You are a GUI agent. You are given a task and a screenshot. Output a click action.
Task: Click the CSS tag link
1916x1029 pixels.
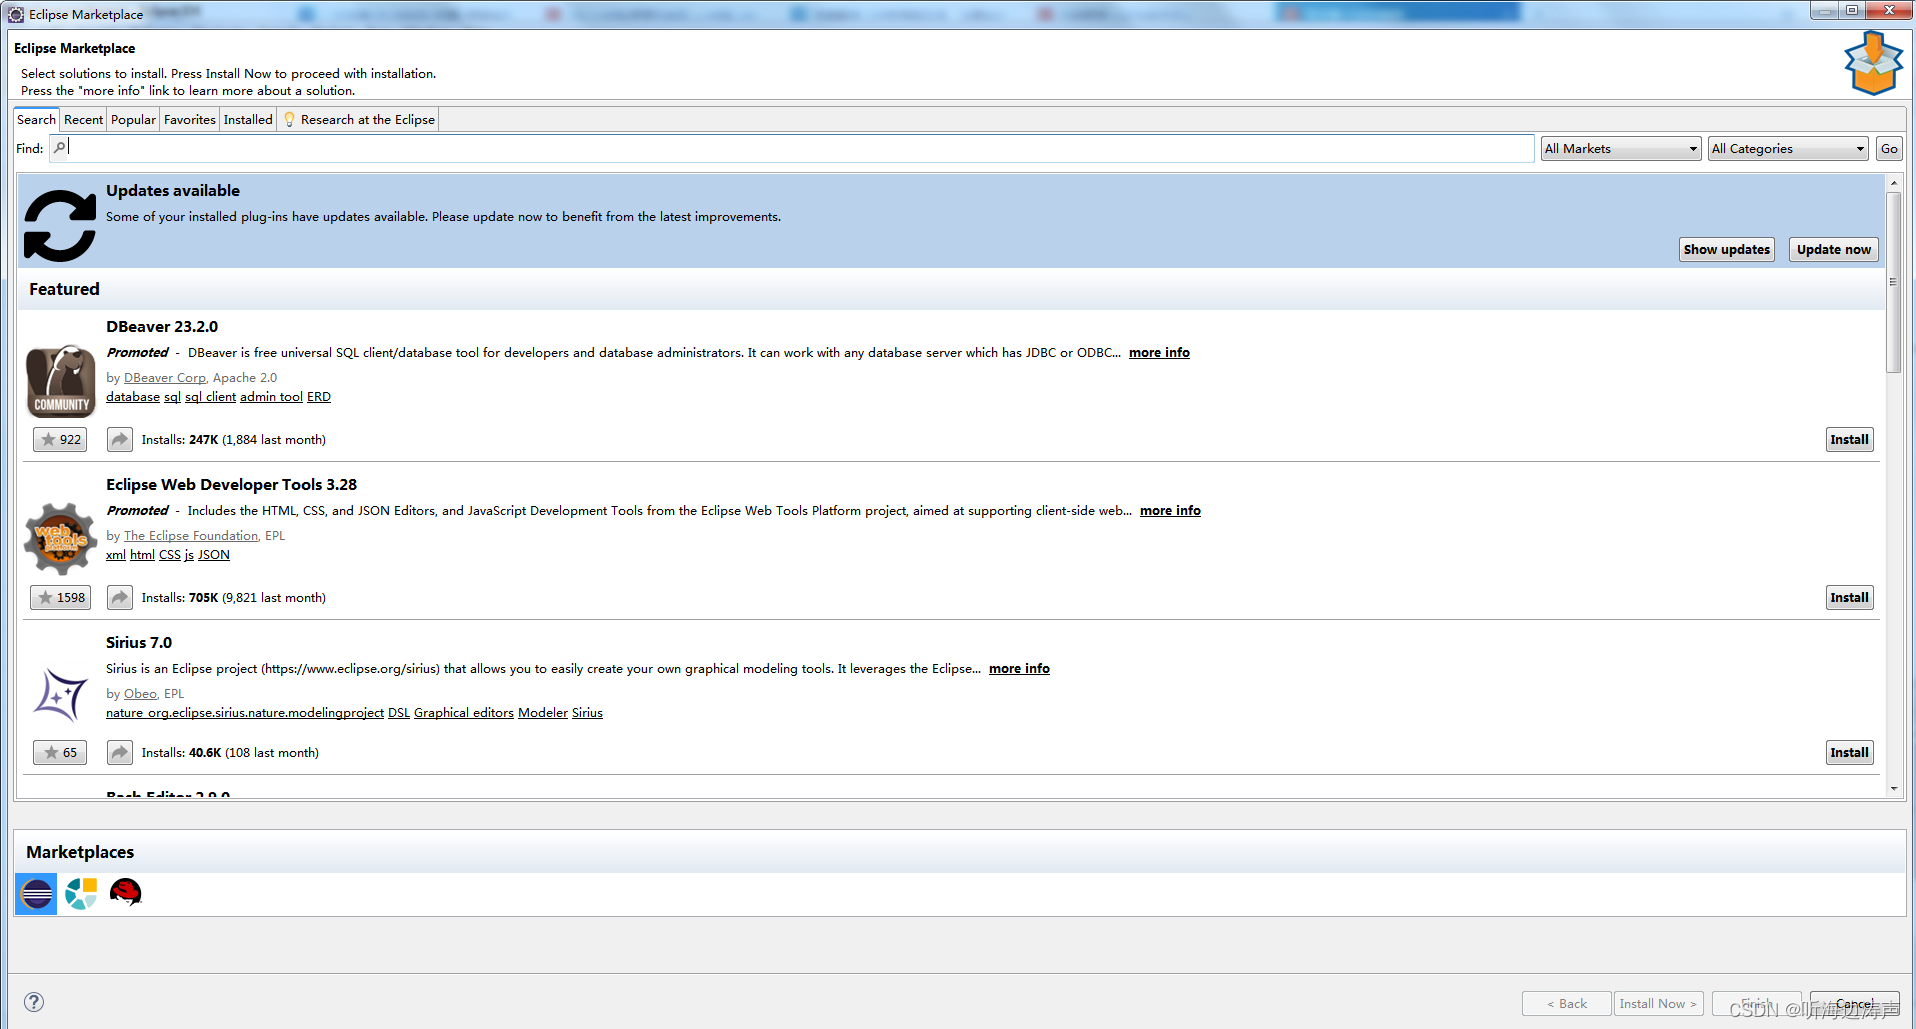(170, 554)
